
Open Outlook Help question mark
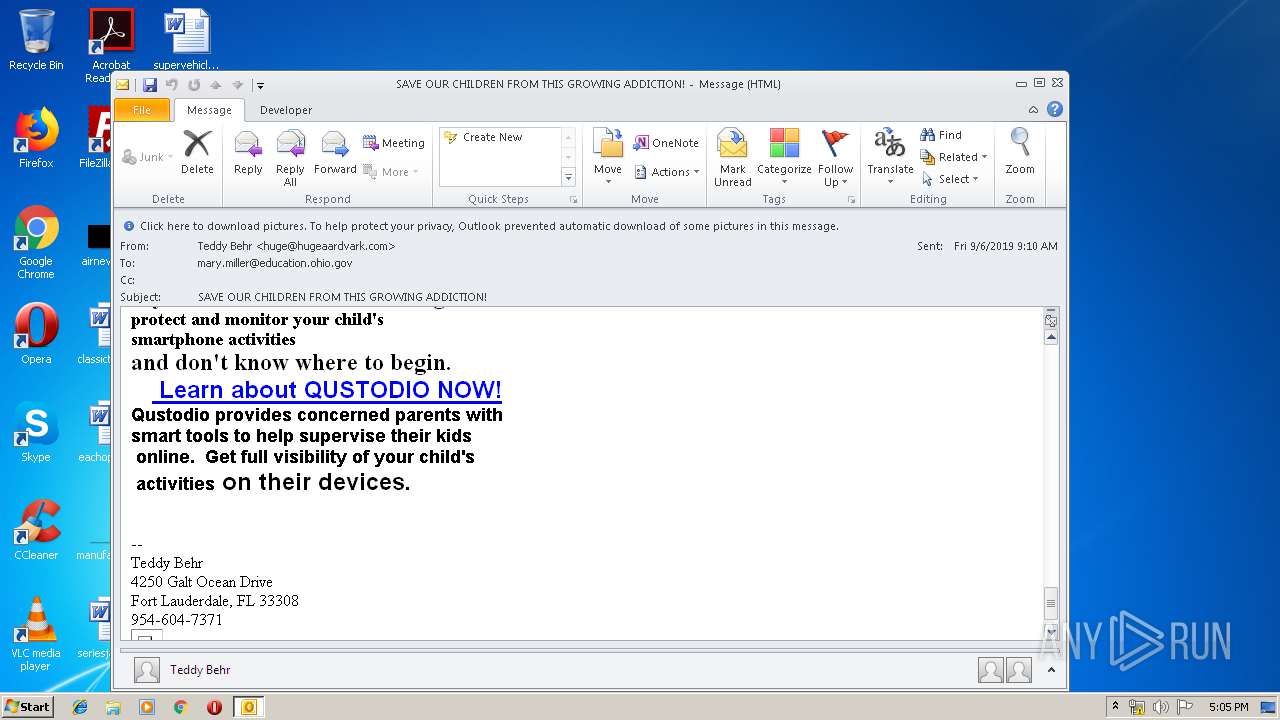pyautogui.click(x=1054, y=110)
